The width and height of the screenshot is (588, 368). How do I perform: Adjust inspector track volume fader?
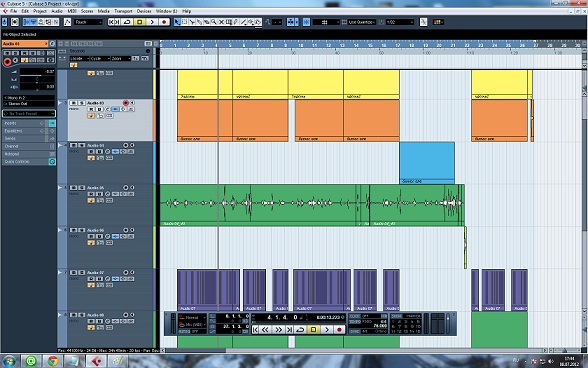click(x=37, y=75)
